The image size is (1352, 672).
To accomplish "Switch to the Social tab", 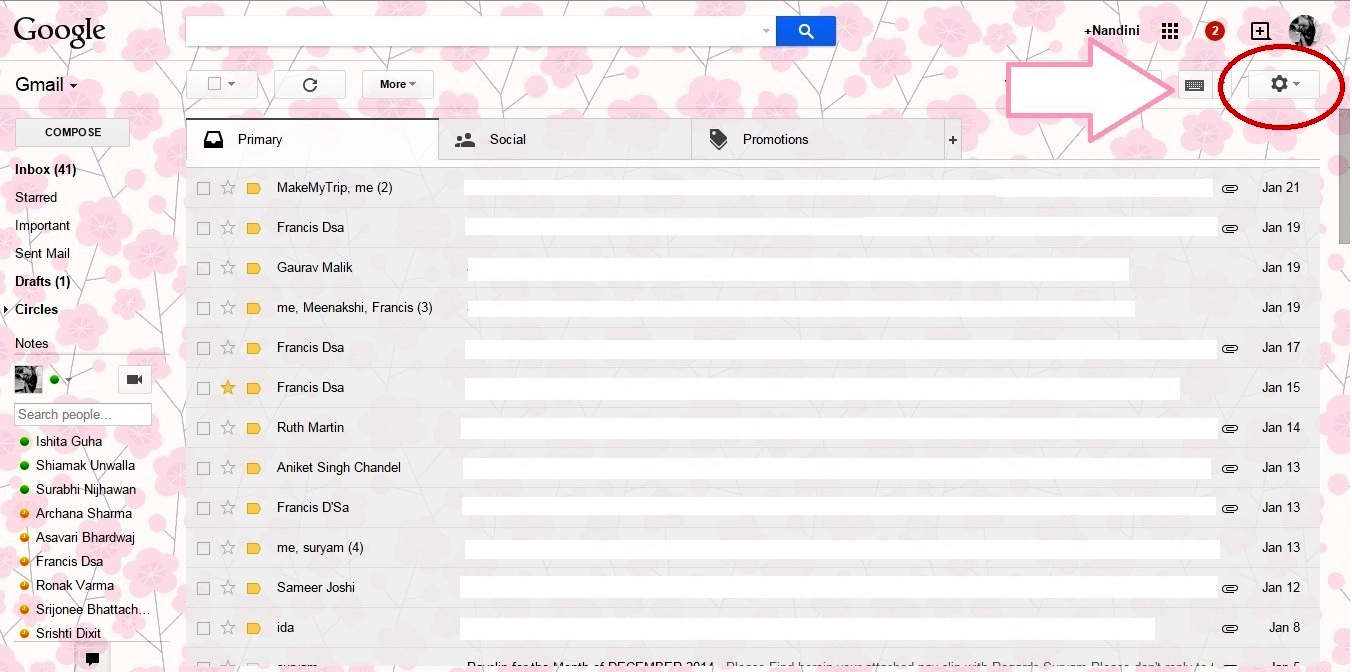I will point(508,139).
